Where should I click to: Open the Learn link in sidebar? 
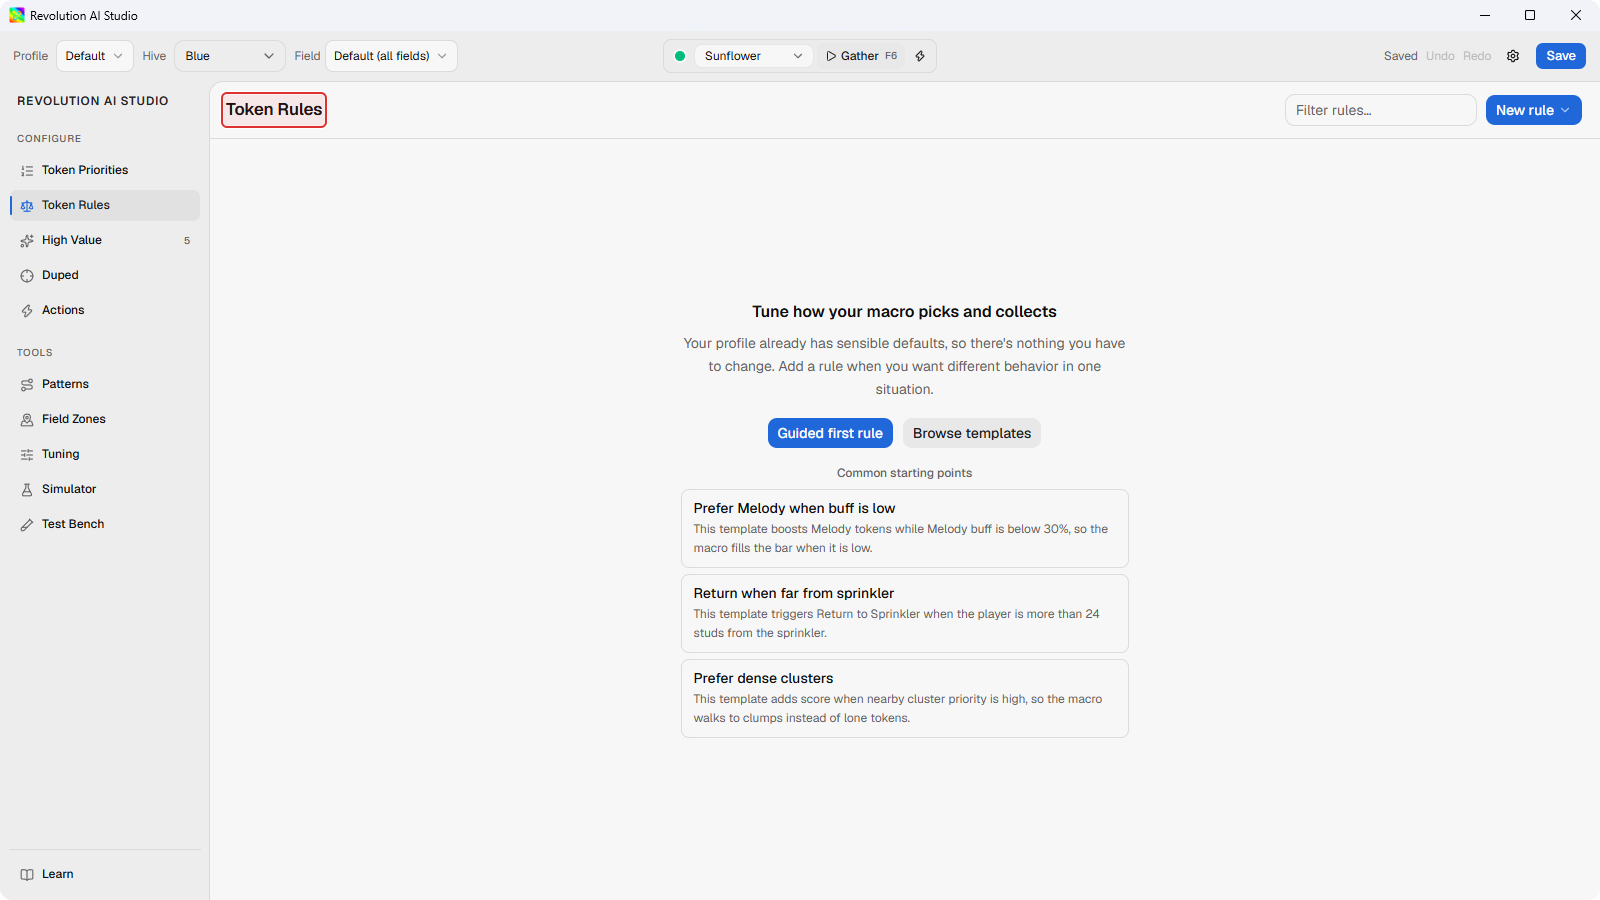pos(105,874)
